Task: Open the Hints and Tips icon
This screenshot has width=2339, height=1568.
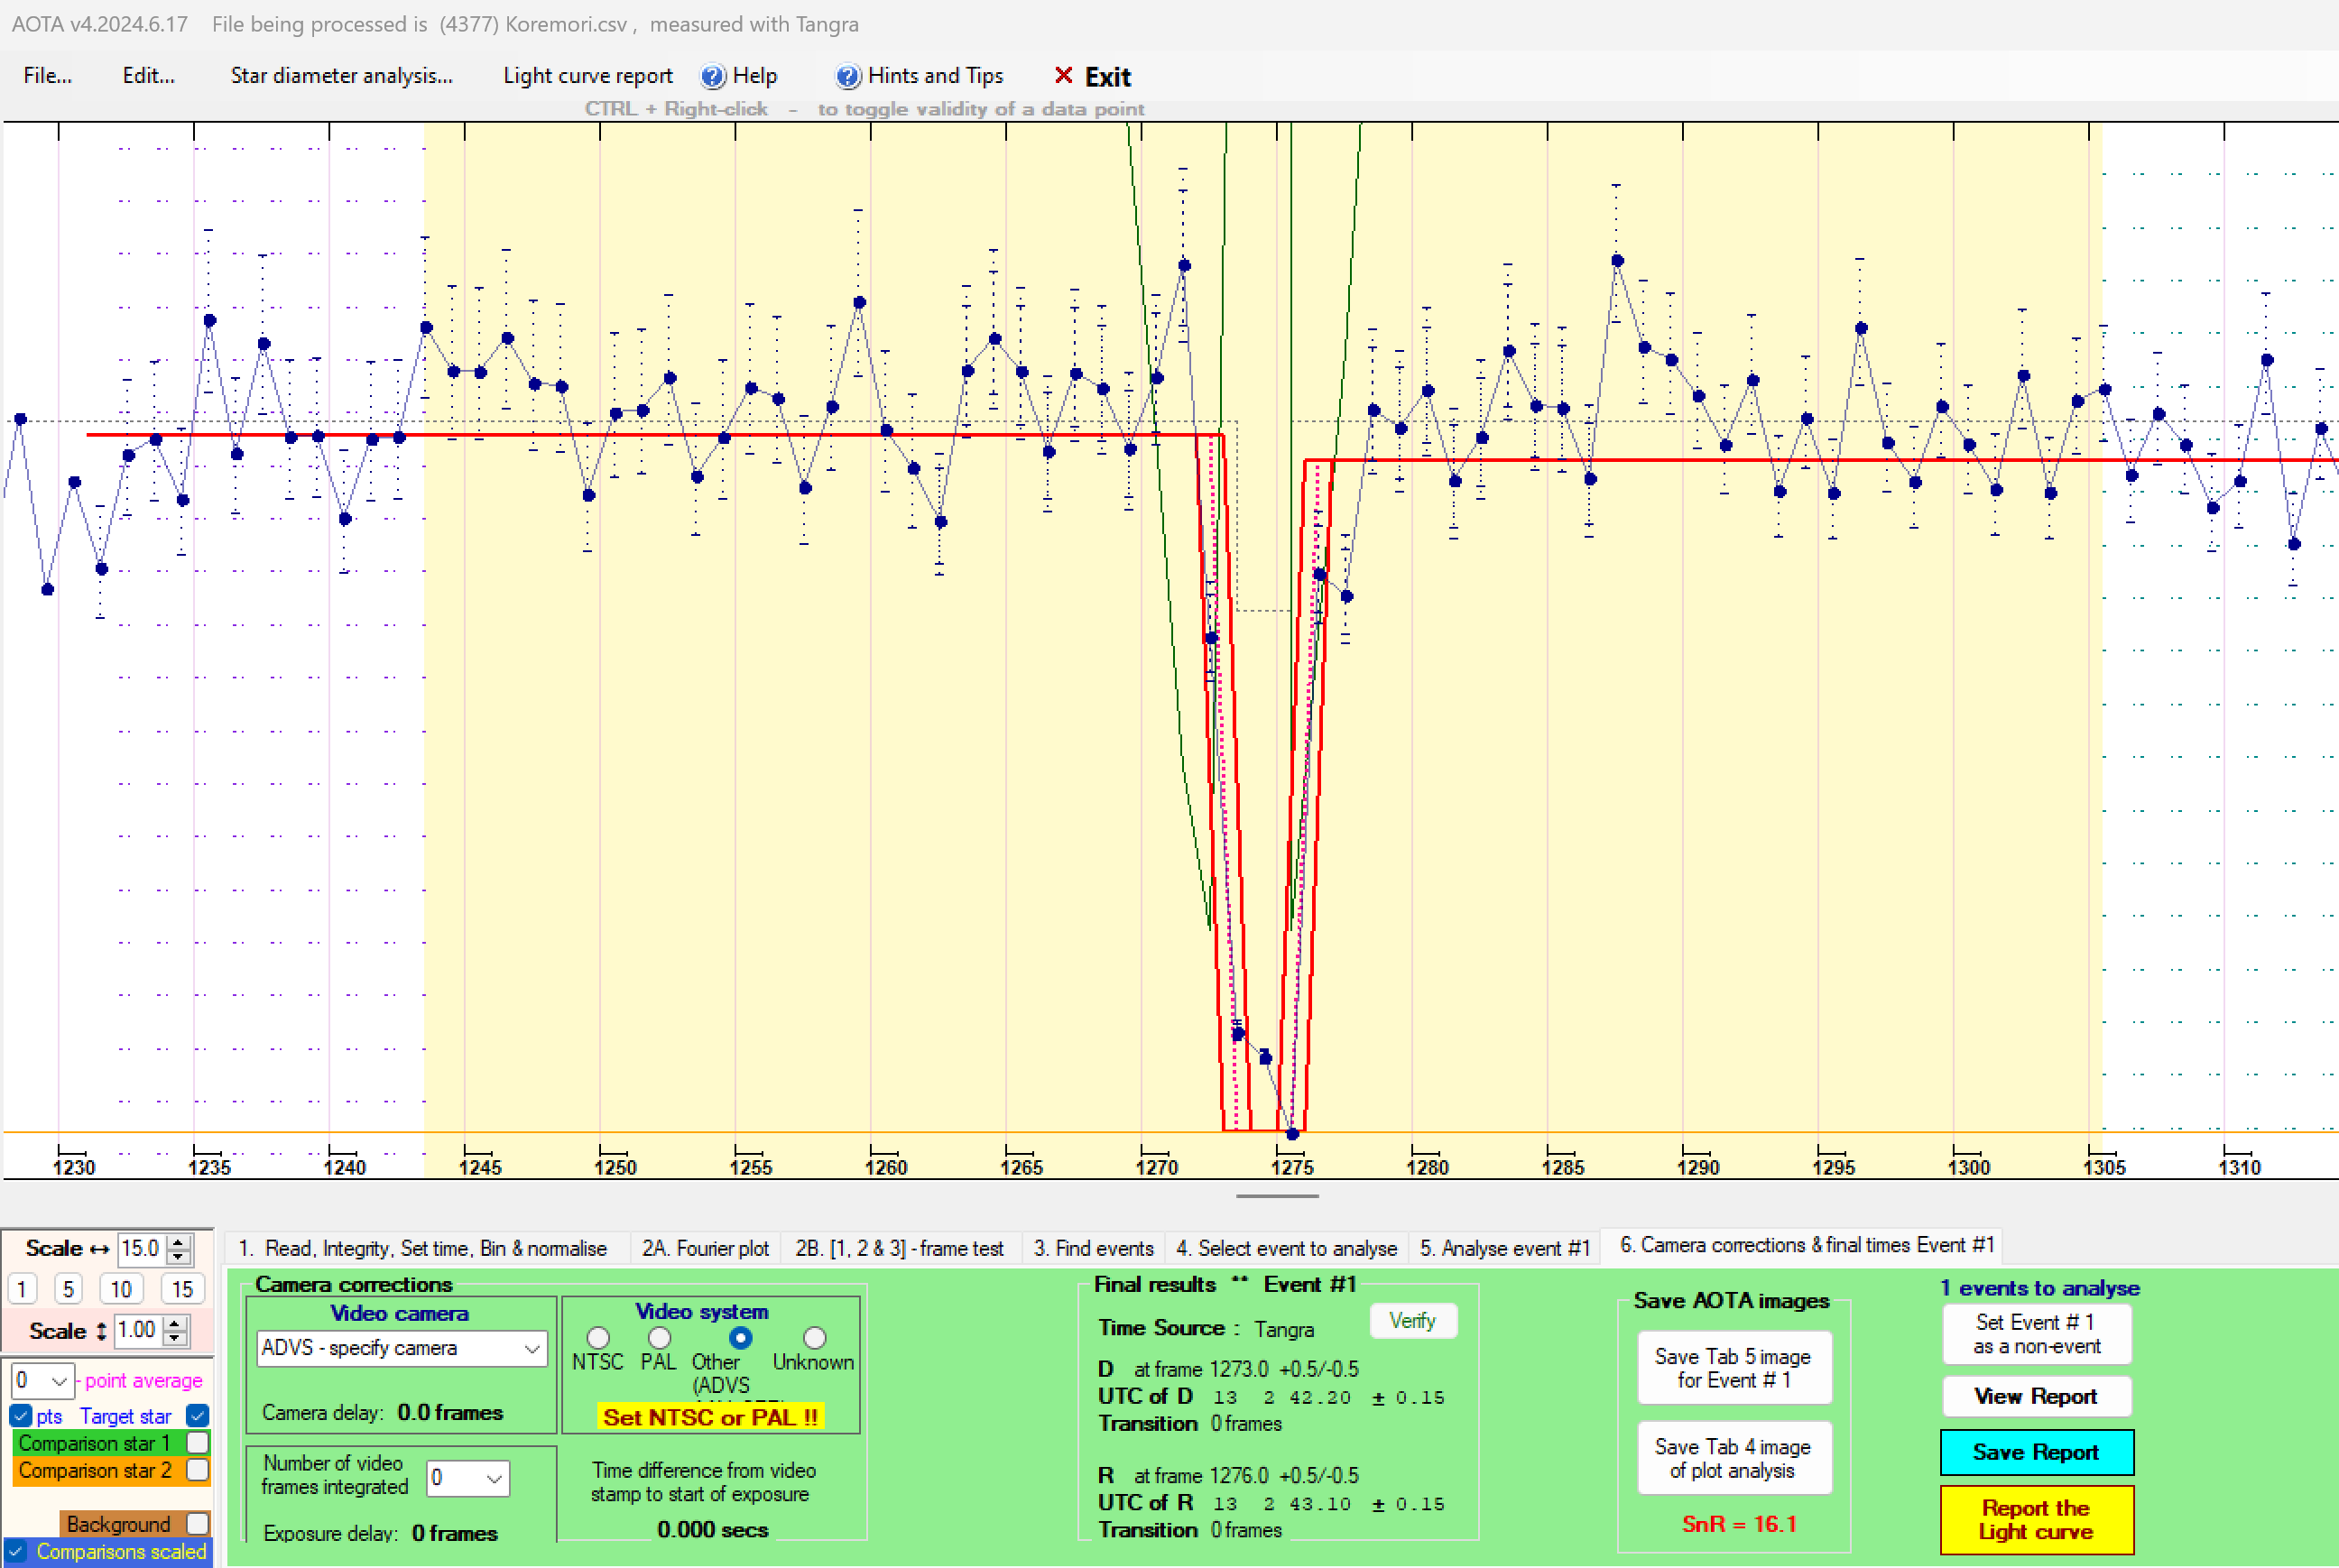Action: tap(848, 76)
